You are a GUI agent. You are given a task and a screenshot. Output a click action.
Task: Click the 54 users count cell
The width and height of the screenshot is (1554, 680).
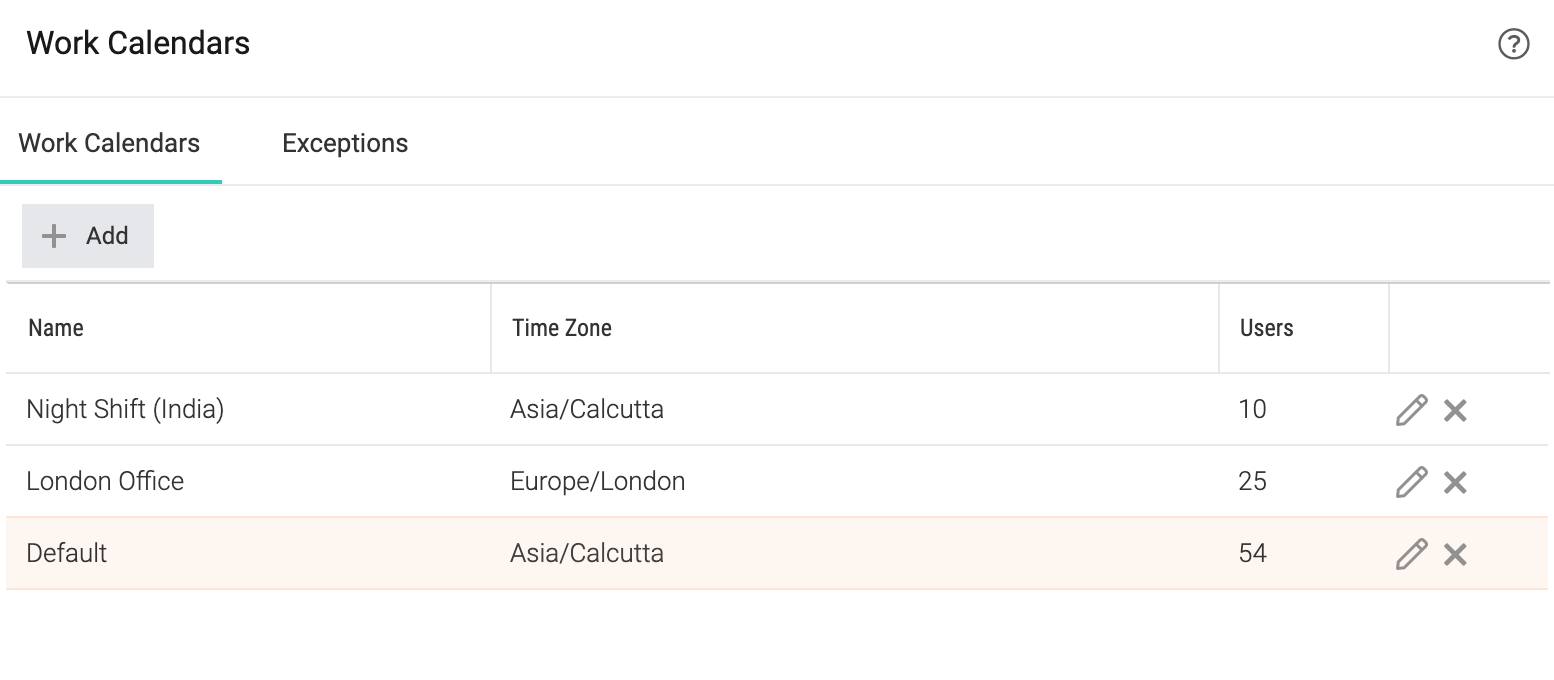point(1252,553)
